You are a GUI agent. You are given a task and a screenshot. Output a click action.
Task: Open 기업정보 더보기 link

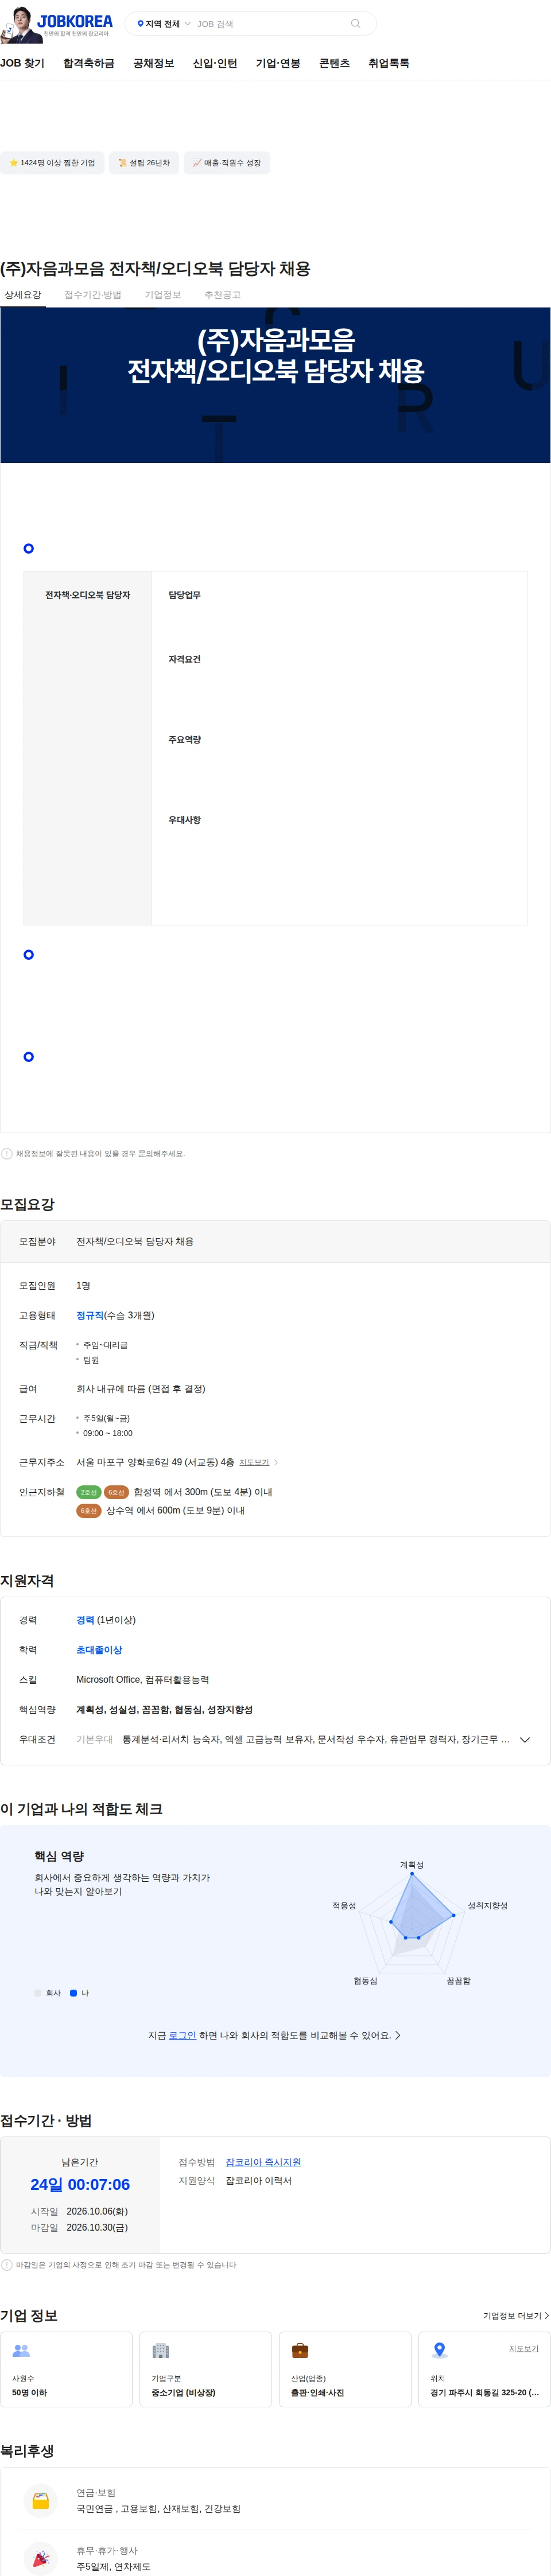coord(516,2316)
